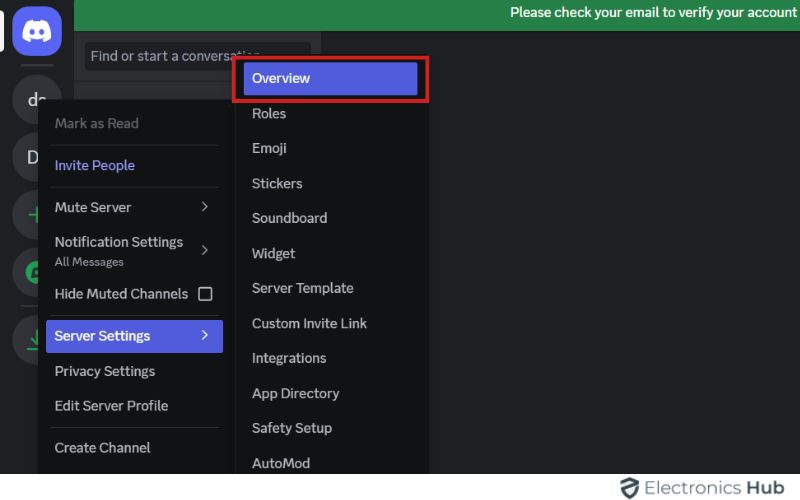This screenshot has width=800, height=500.
Task: Open Custom Invite Link settings
Action: tap(309, 323)
